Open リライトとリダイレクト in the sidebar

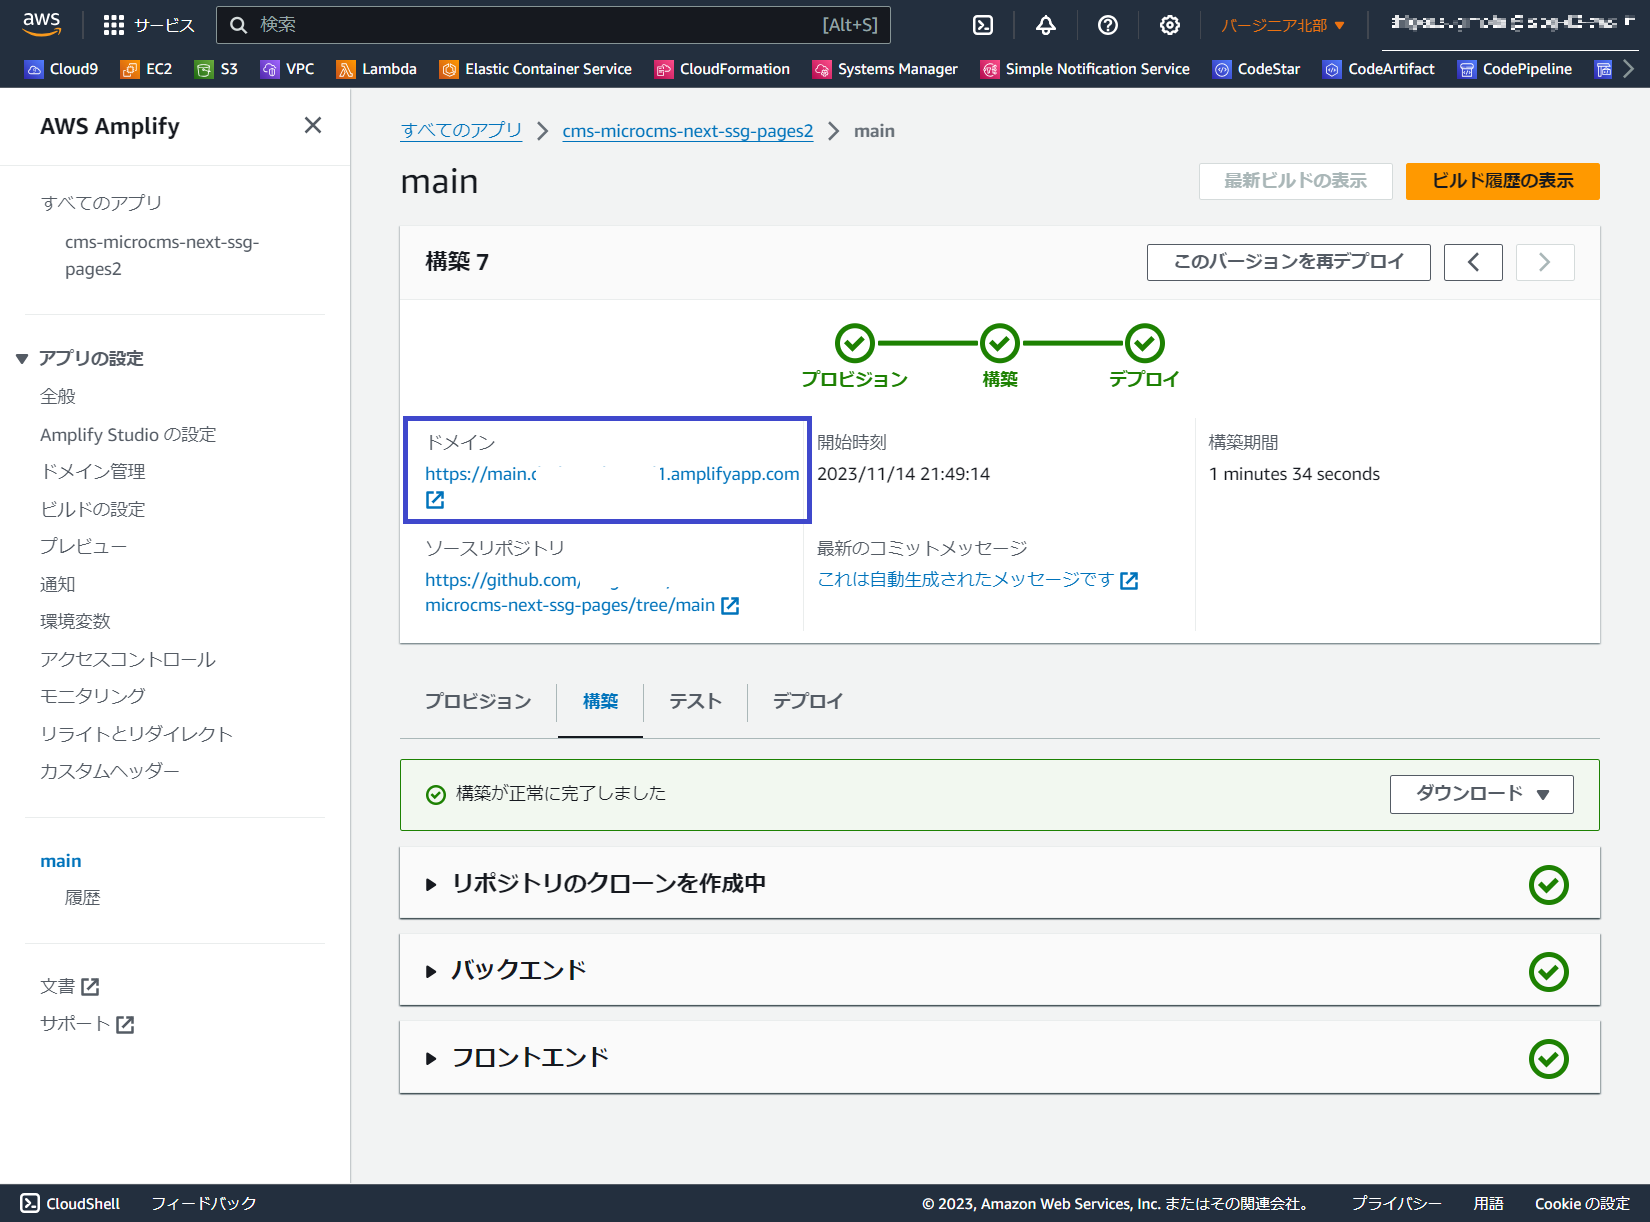pyautogui.click(x=136, y=734)
